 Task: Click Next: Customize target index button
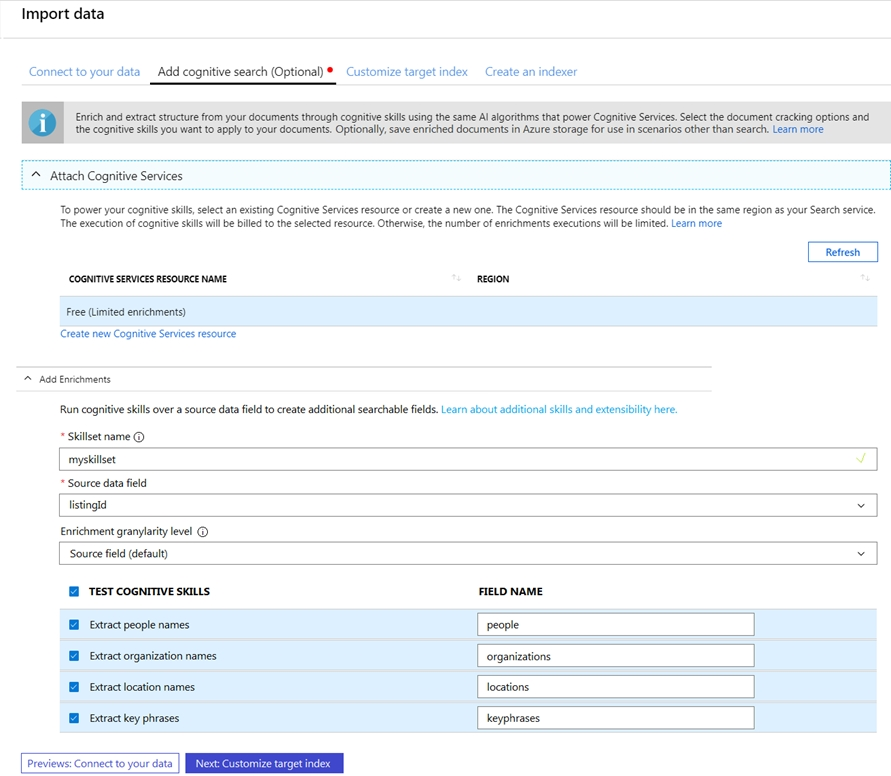point(264,764)
